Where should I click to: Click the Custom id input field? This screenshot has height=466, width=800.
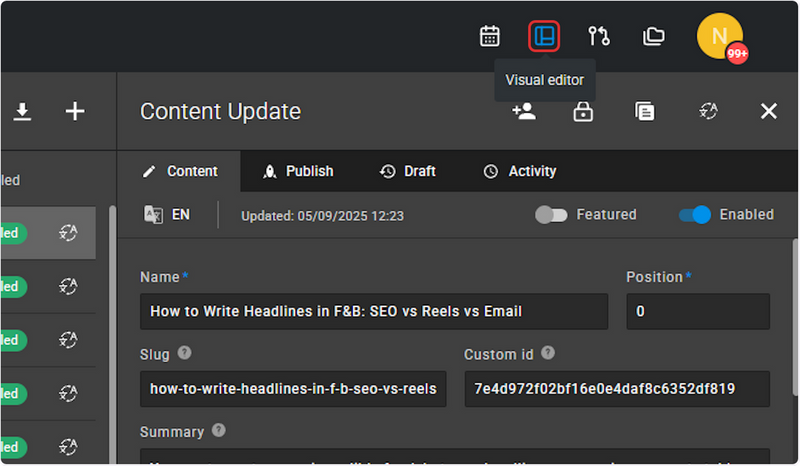pos(617,389)
